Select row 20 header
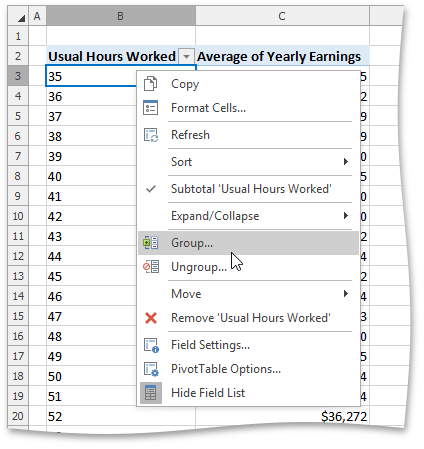 click(x=18, y=416)
